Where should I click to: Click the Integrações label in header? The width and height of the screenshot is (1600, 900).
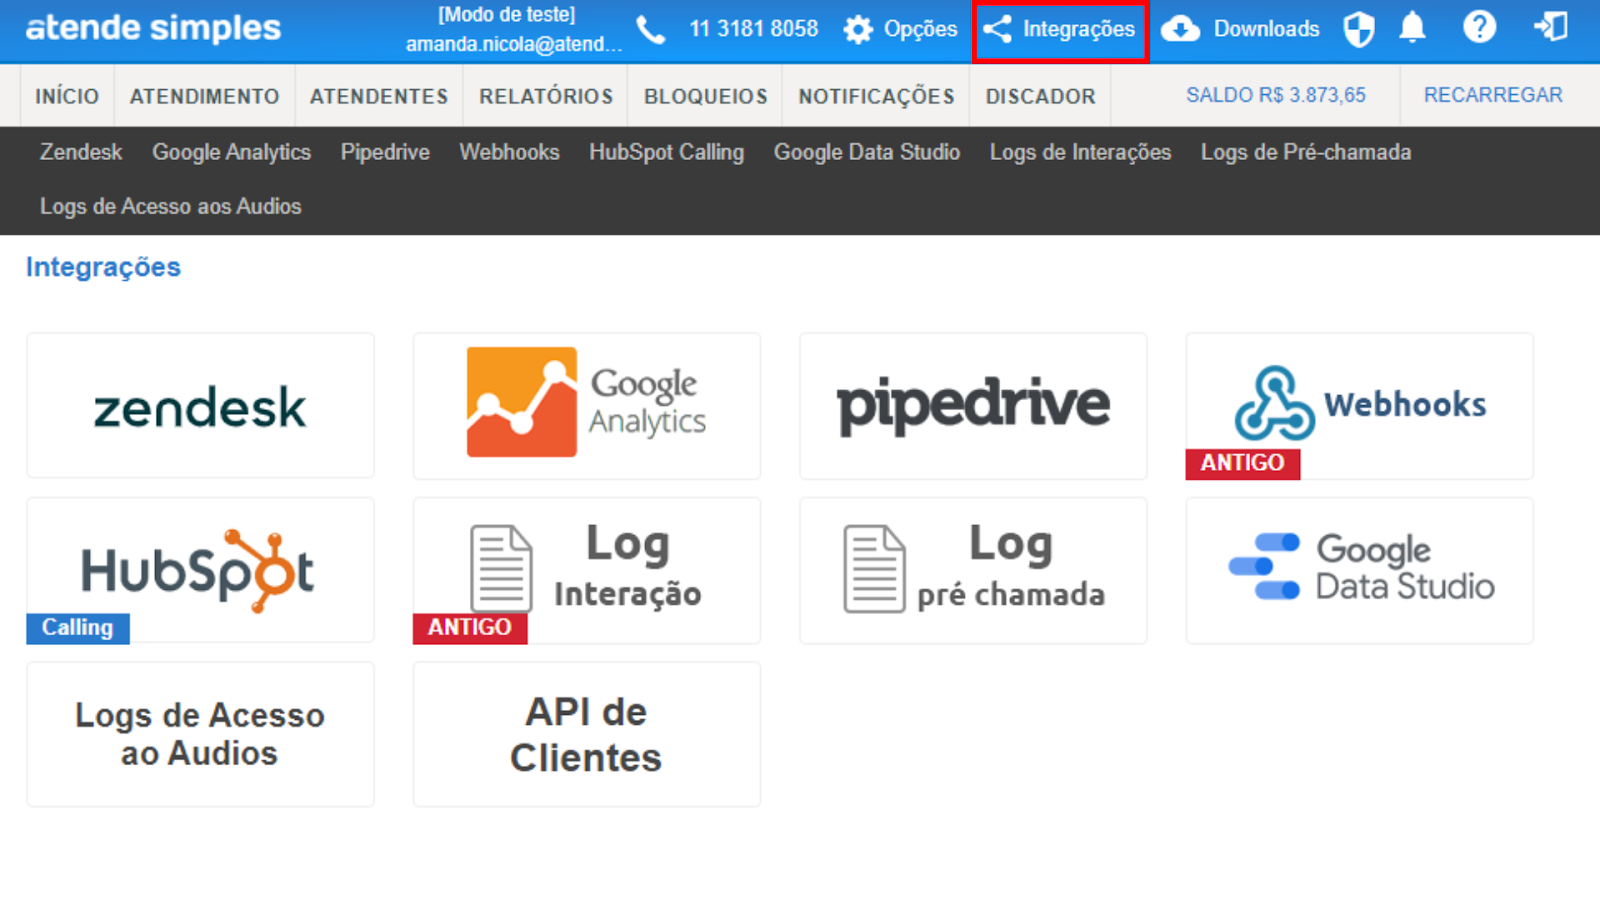pyautogui.click(x=1078, y=29)
